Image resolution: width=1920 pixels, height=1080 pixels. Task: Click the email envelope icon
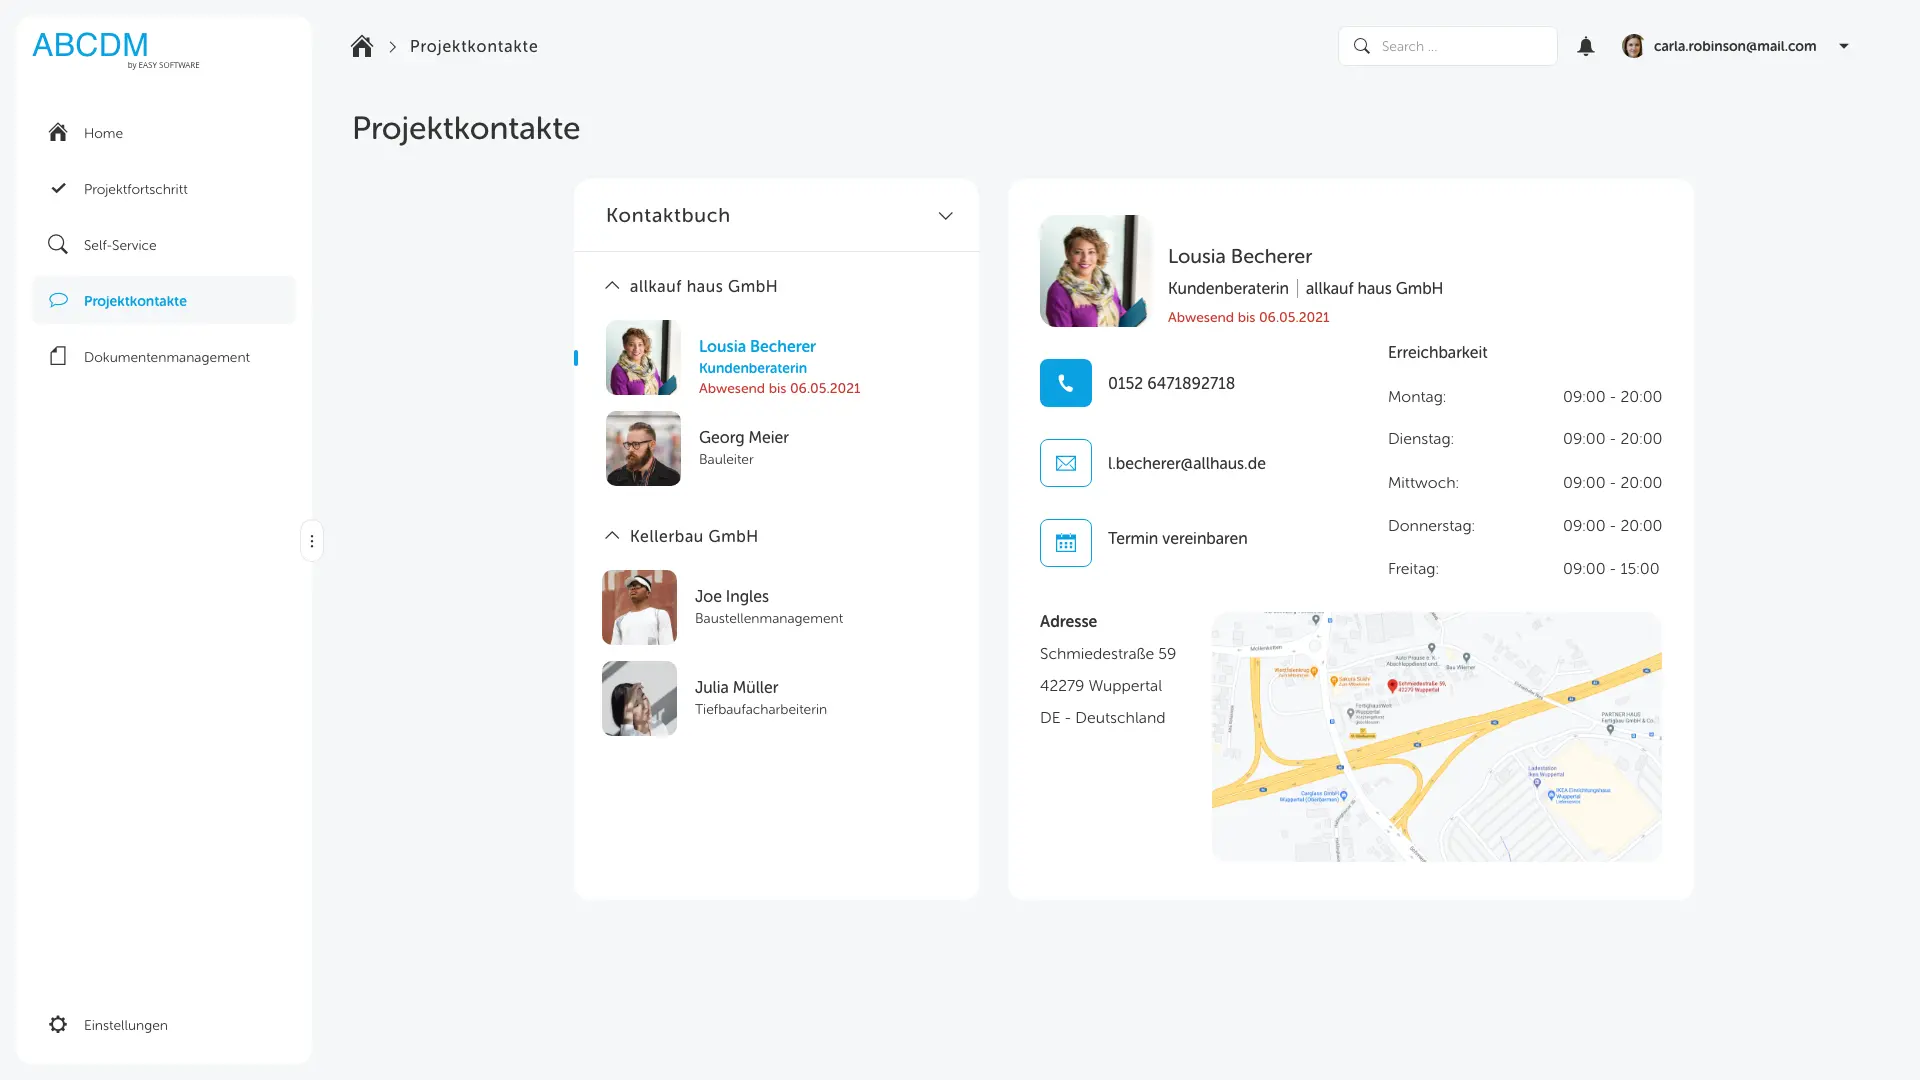click(x=1065, y=463)
